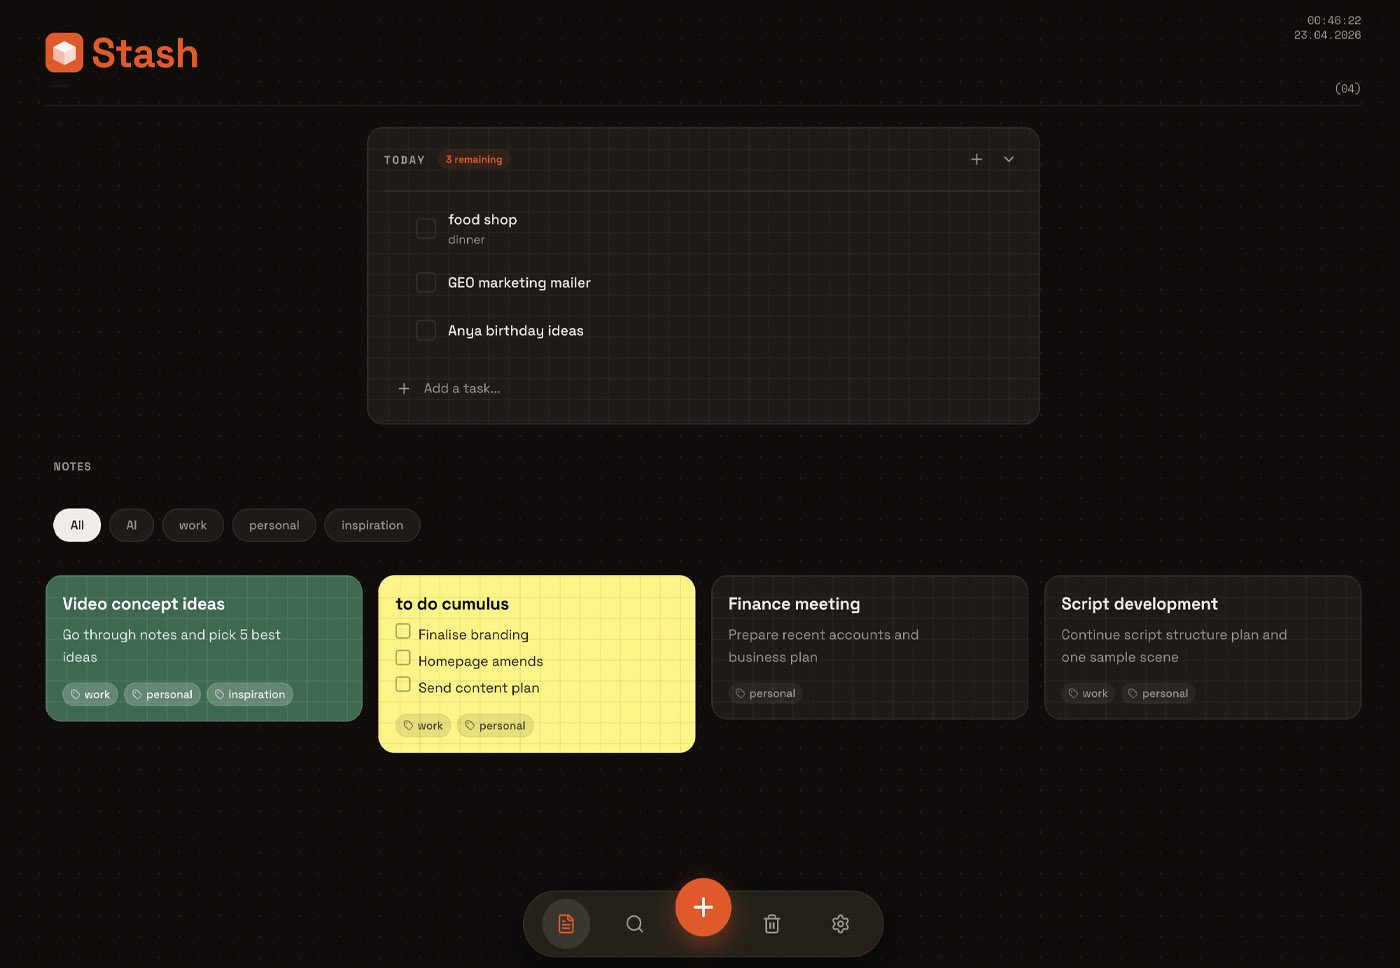The height and width of the screenshot is (968, 1400).
Task: Click personal tag on to do cumulus
Action: [x=495, y=726]
